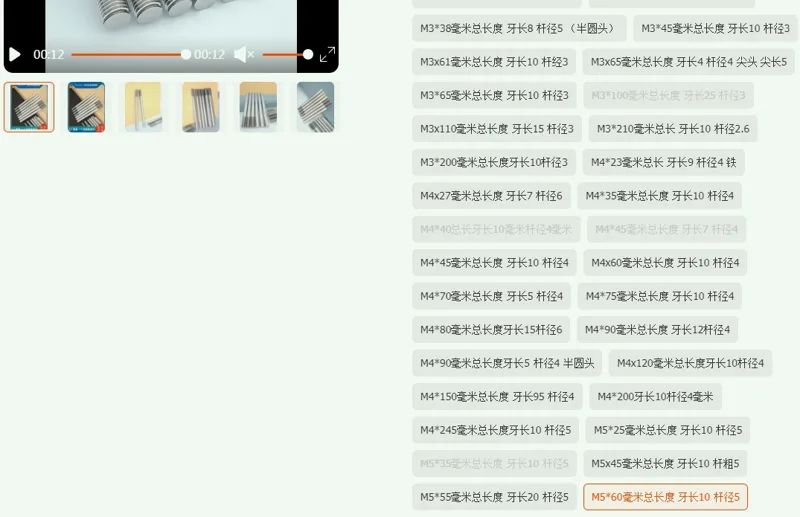Select the fifth product thumbnail
Viewport: 800px width, 517px height.
click(258, 107)
